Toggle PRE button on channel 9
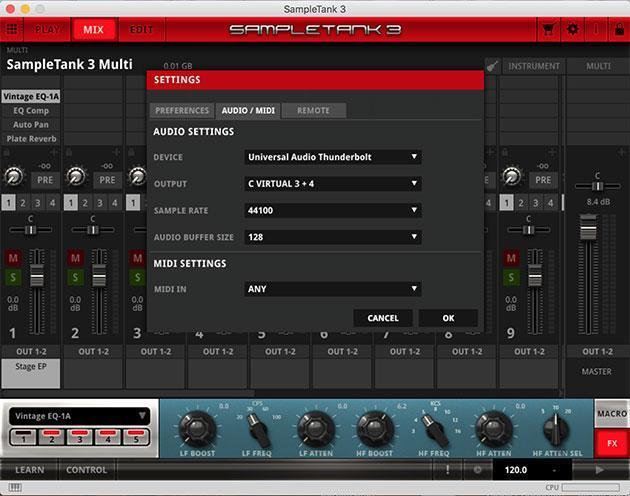This screenshot has height=496, width=630. click(x=543, y=180)
